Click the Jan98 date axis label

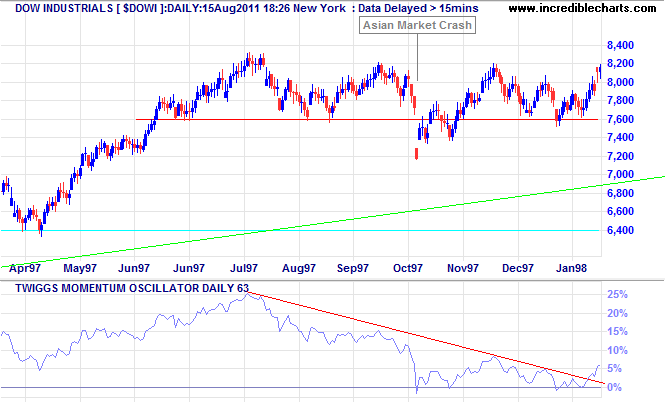coord(572,268)
